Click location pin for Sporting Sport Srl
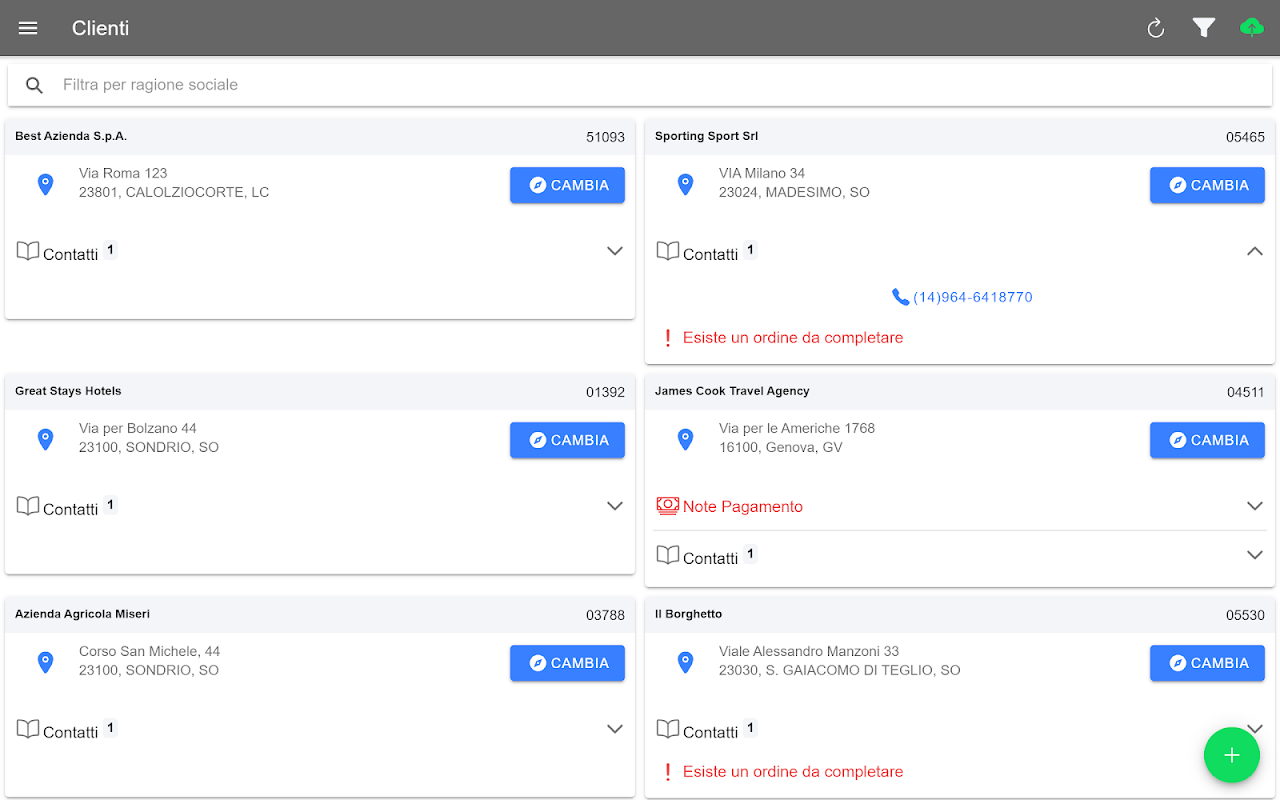 tap(685, 184)
